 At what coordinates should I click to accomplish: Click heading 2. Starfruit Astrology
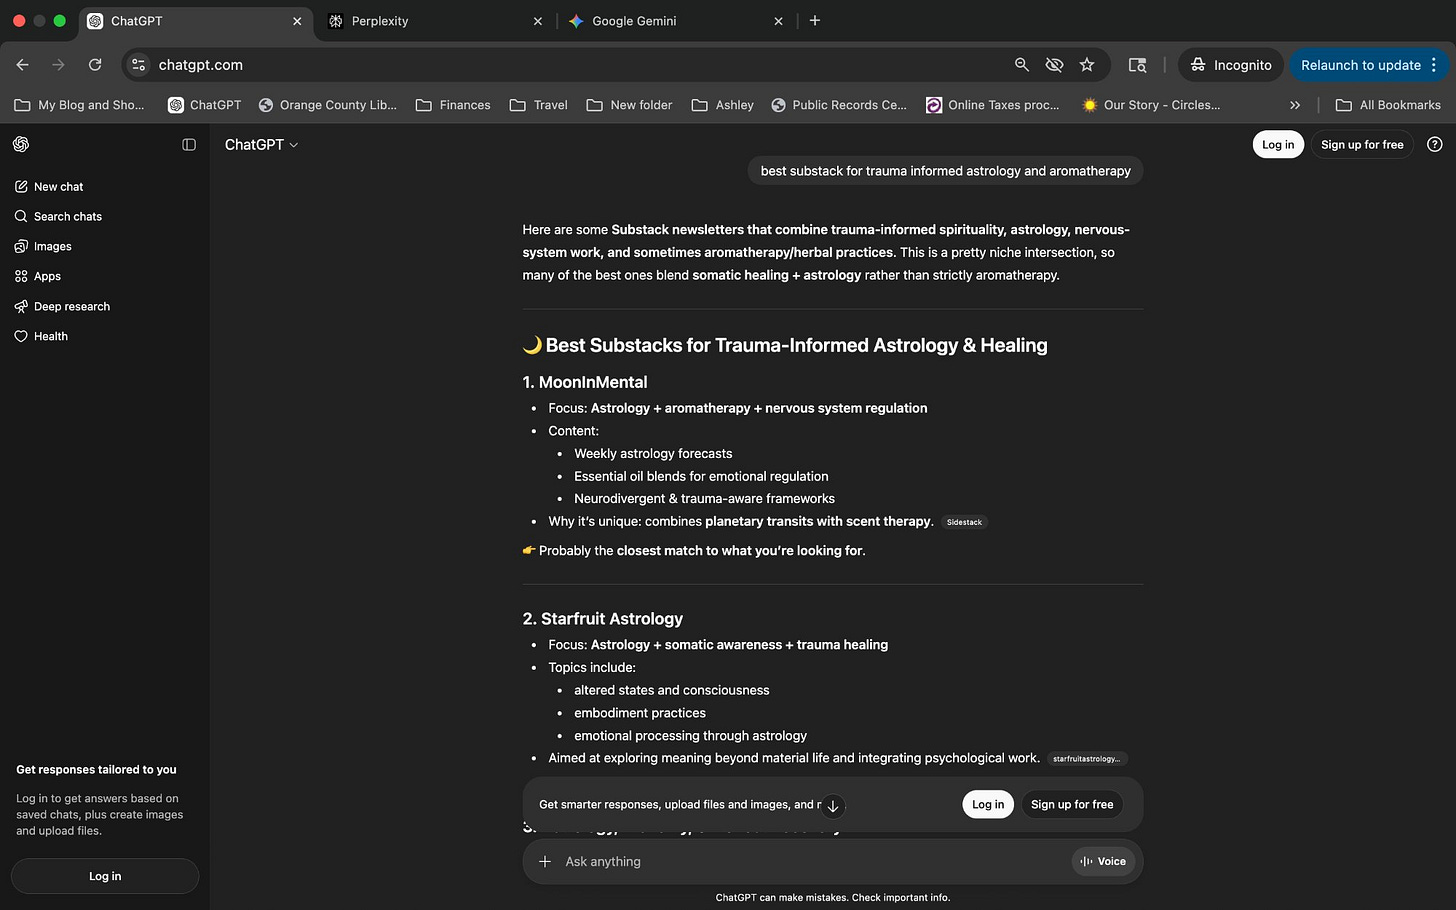[603, 619]
